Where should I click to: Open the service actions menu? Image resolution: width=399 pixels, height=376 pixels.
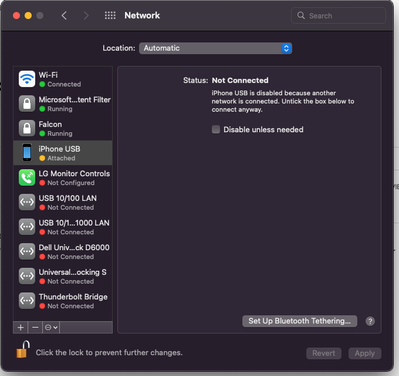51,328
